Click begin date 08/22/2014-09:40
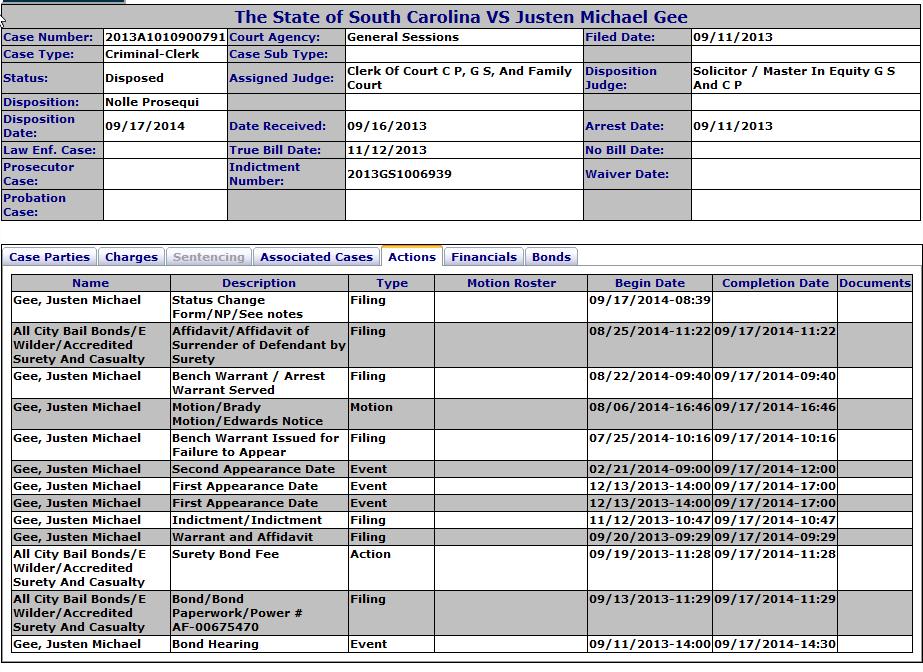Image resolution: width=923 pixels, height=672 pixels. (649, 376)
